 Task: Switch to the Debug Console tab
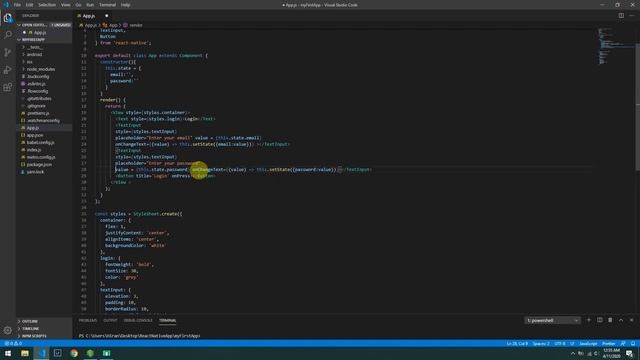click(x=138, y=320)
